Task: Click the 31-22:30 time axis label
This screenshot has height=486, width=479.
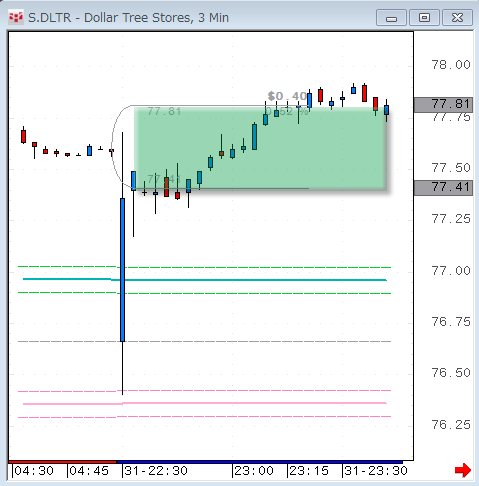Action: (156, 471)
